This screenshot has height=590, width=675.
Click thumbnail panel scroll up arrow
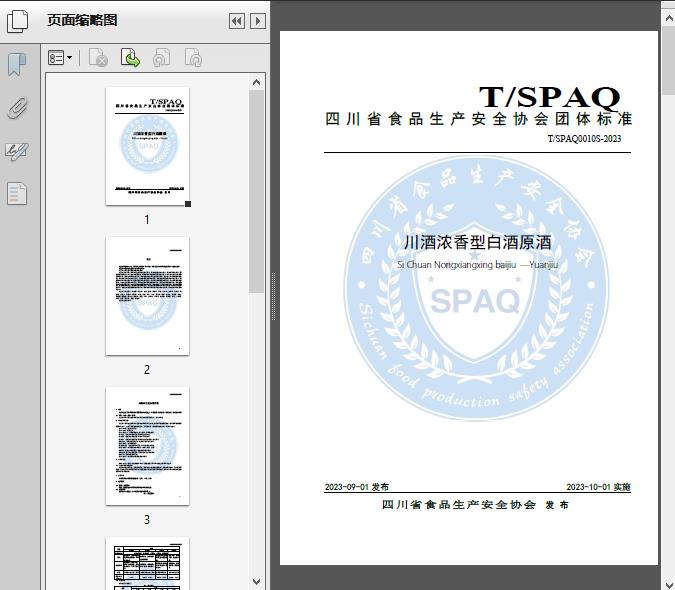[257, 82]
